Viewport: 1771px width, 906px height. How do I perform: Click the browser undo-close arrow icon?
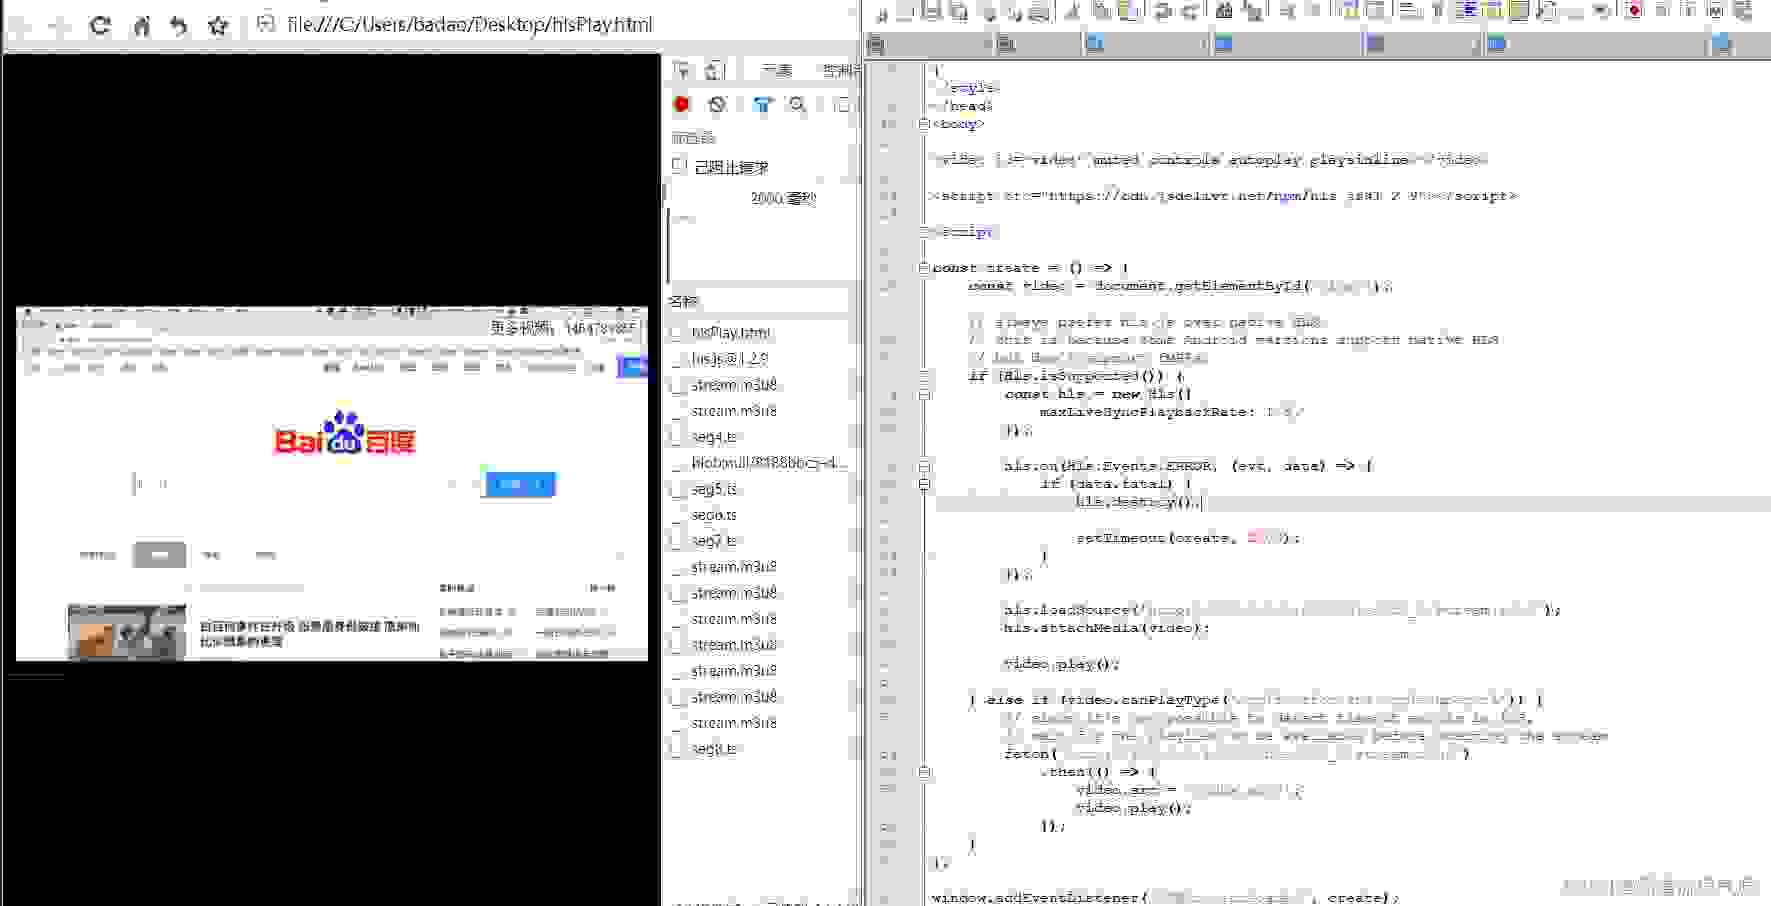point(179,25)
